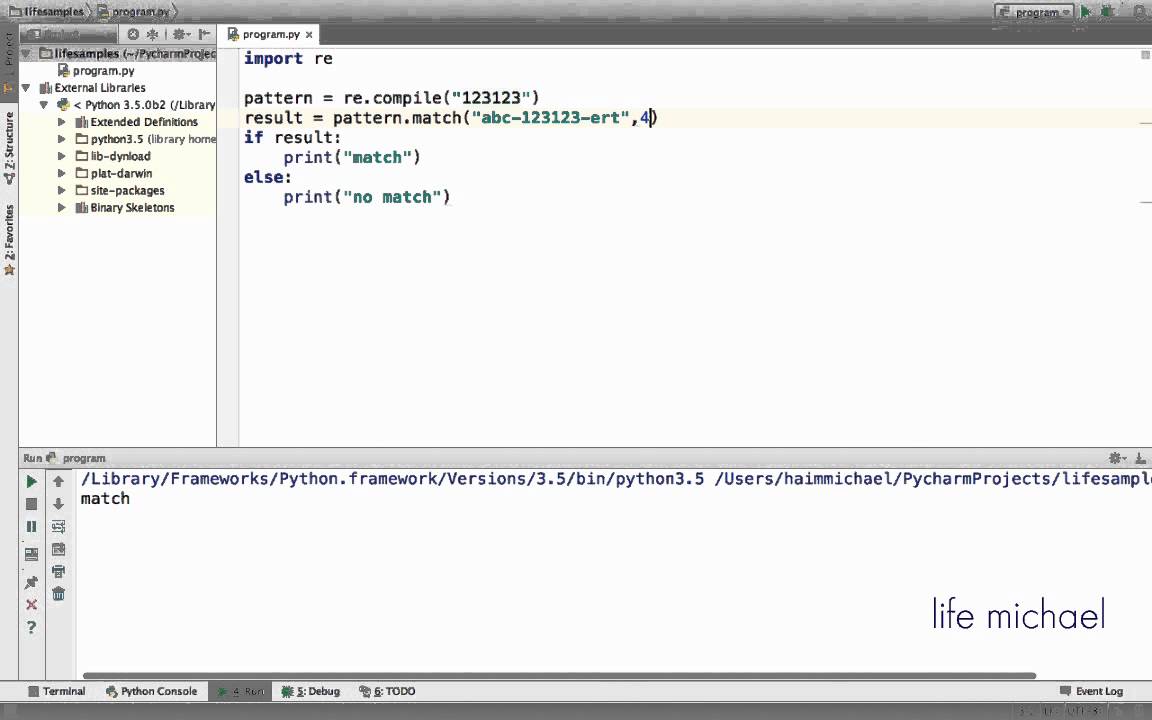
Task: Expand the site-packages folder
Action: pos(62,190)
